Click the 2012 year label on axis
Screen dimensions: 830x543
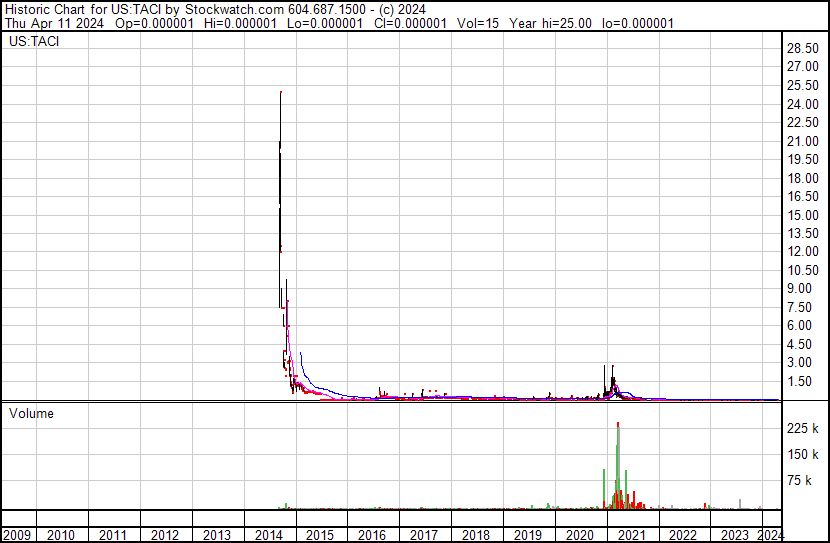[x=165, y=535]
